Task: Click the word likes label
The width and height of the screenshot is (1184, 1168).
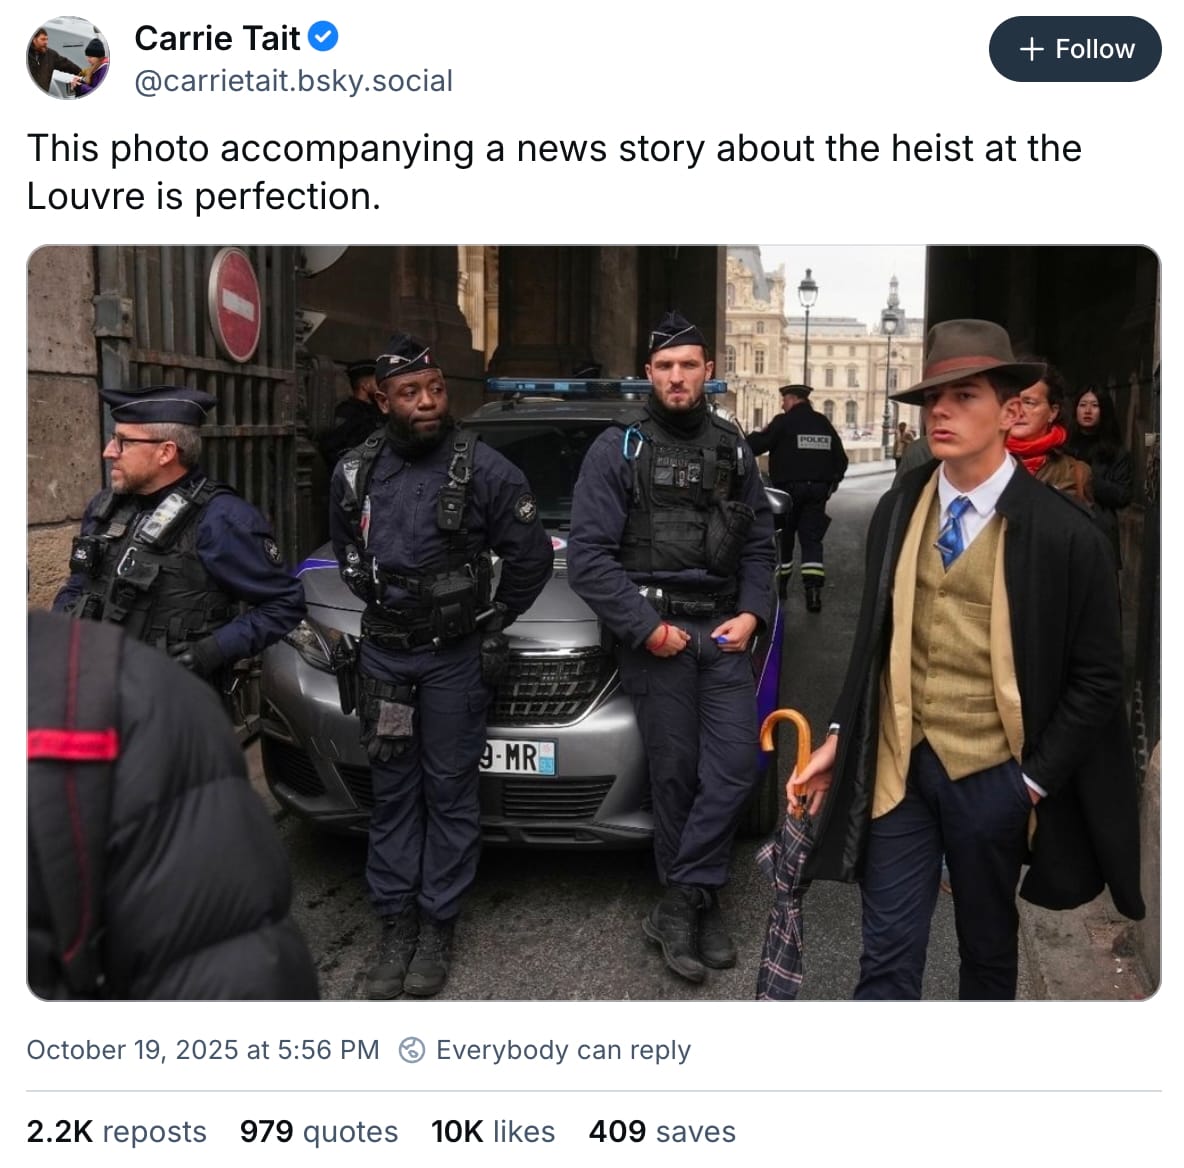Action: point(524,1131)
